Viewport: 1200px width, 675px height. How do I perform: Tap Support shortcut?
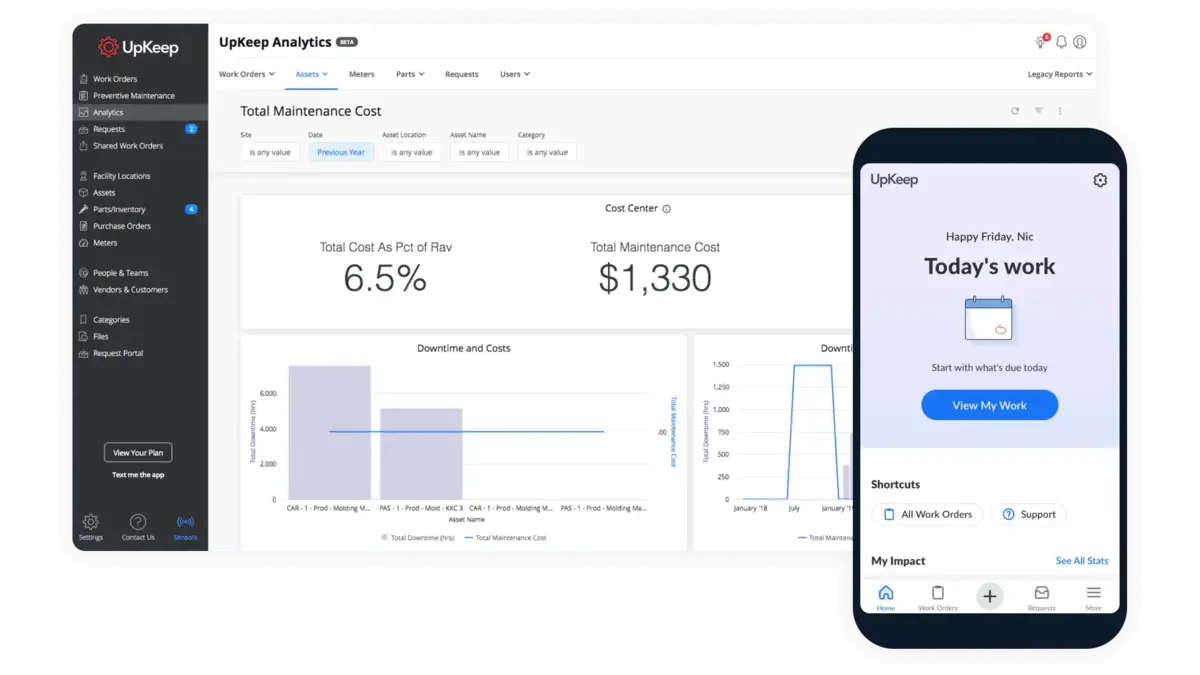click(1029, 514)
